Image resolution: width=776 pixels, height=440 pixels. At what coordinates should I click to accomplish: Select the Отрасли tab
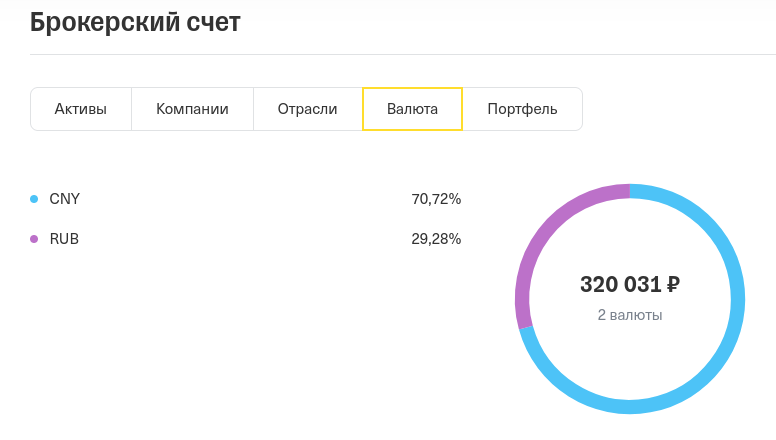tap(307, 109)
